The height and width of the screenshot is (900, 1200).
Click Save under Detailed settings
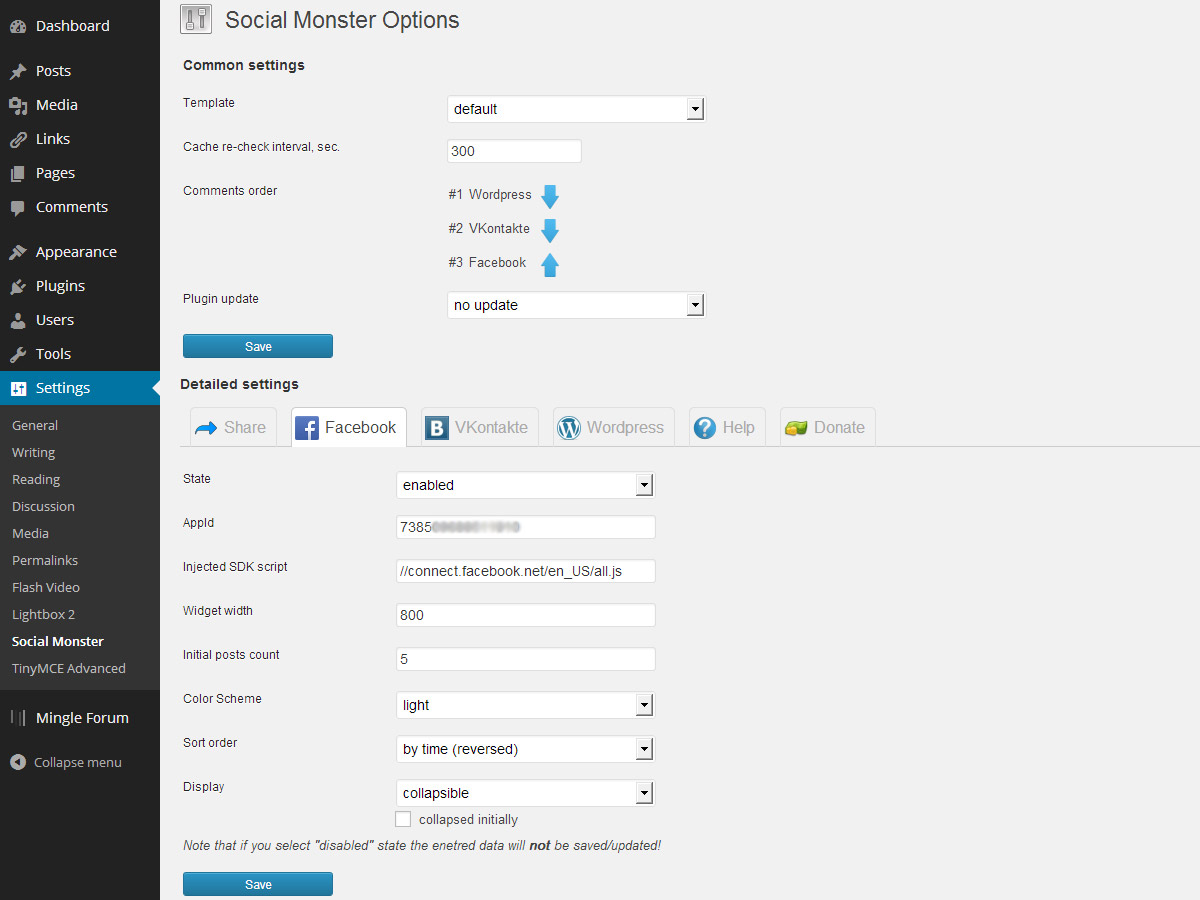coord(258,884)
